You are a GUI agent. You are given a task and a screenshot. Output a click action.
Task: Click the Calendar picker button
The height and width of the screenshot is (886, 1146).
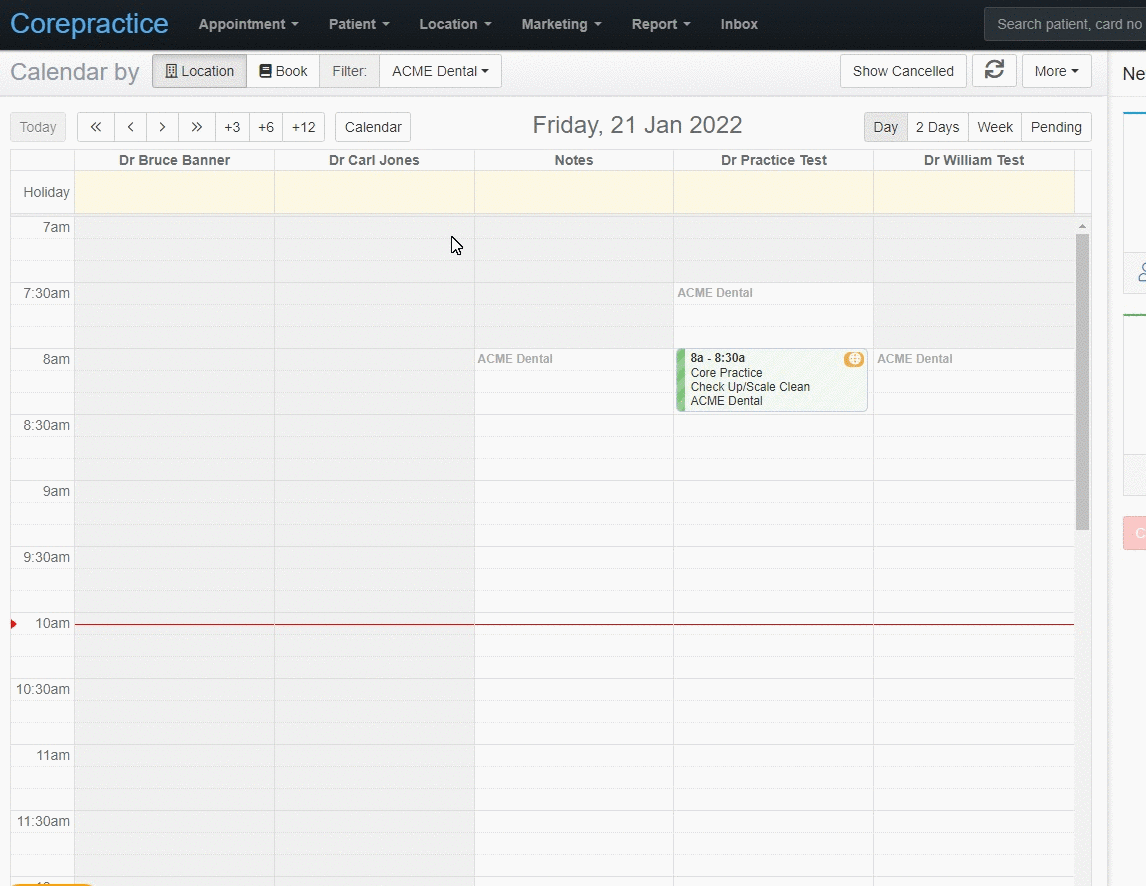pyautogui.click(x=373, y=127)
